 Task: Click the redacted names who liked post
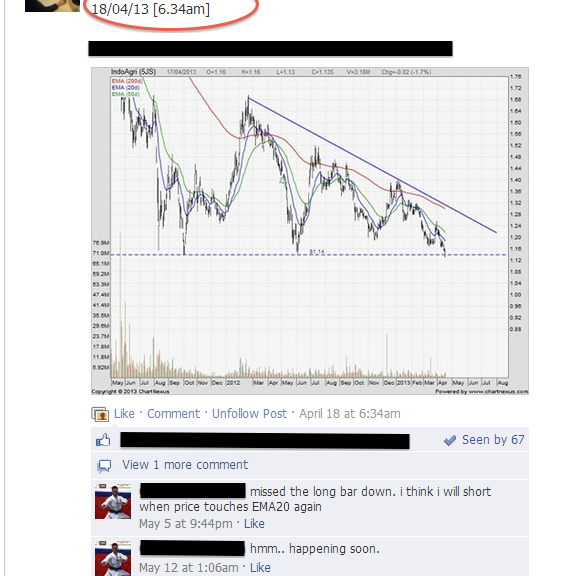tap(265, 440)
